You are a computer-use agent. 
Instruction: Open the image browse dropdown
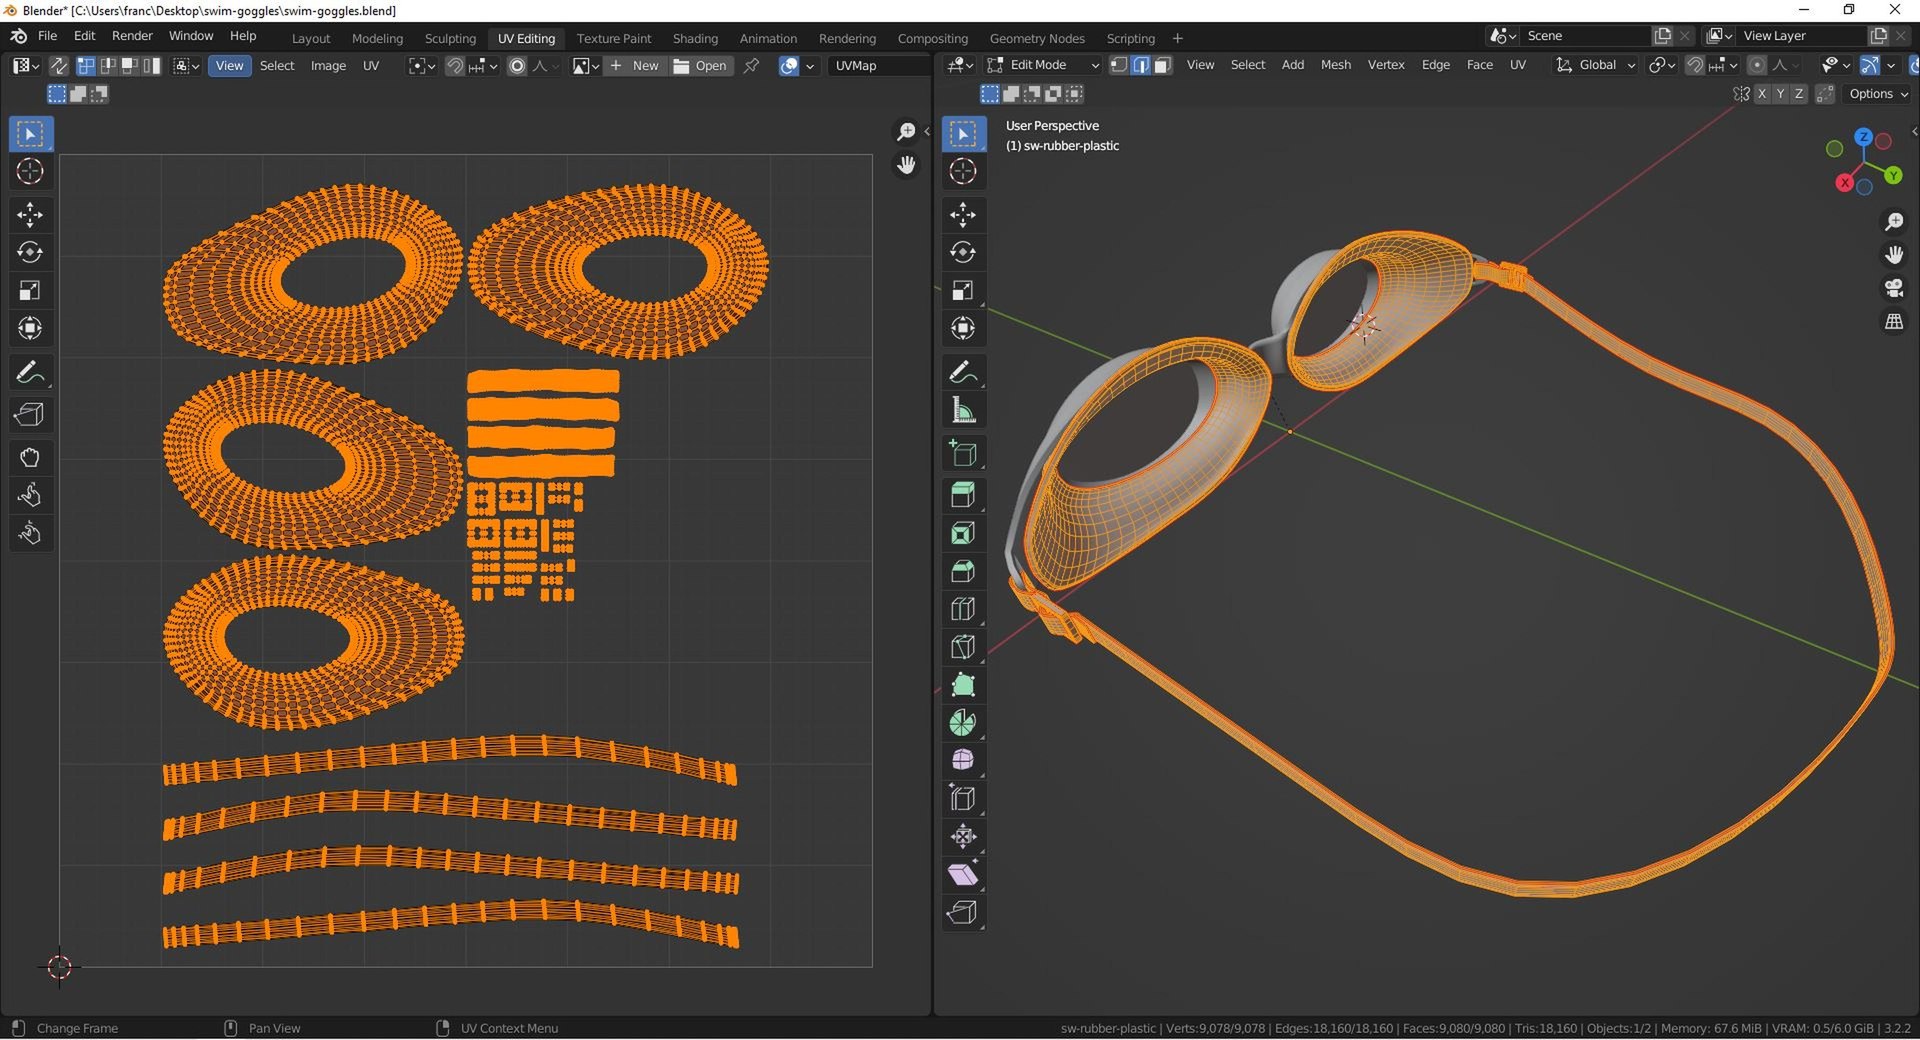pyautogui.click(x=585, y=66)
